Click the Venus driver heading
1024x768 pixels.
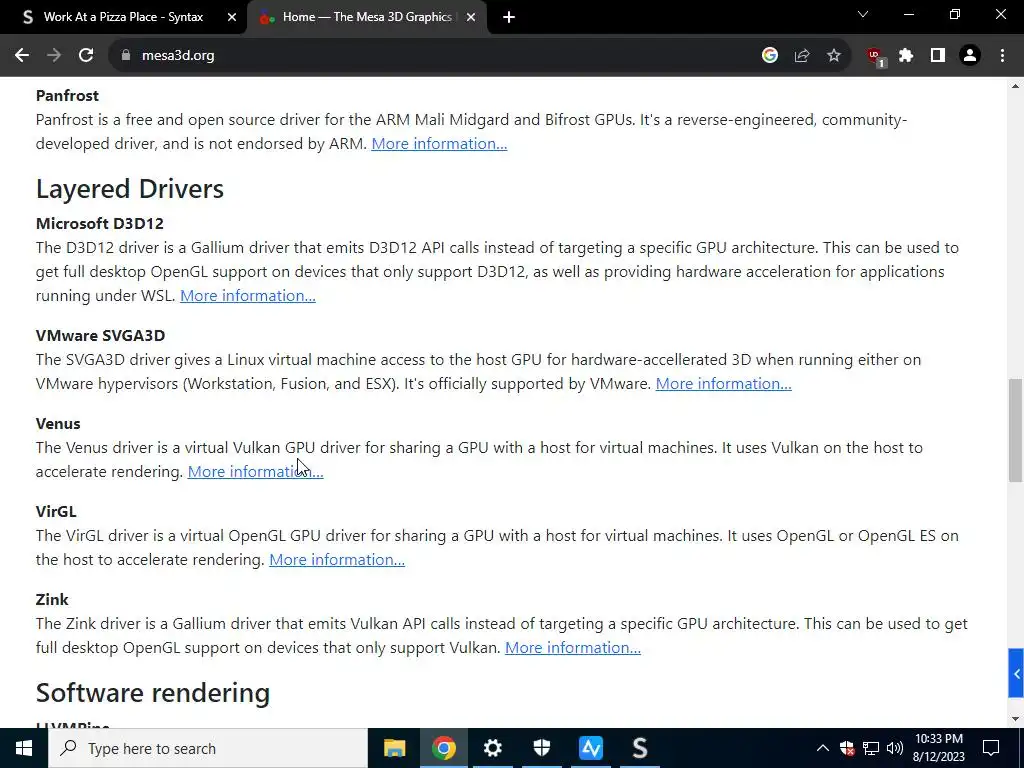pos(58,424)
